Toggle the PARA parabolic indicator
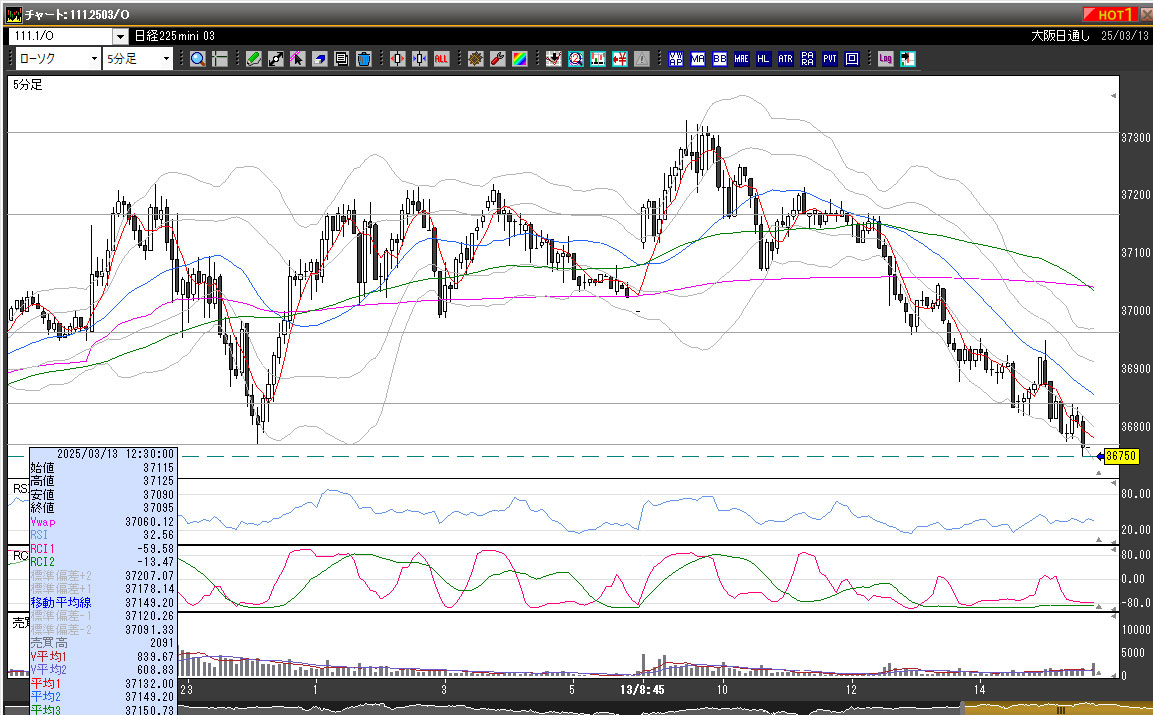 pyautogui.click(x=807, y=59)
